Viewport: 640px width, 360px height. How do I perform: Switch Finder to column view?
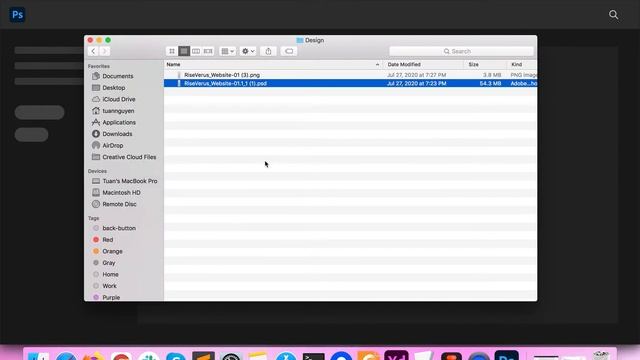(196, 51)
